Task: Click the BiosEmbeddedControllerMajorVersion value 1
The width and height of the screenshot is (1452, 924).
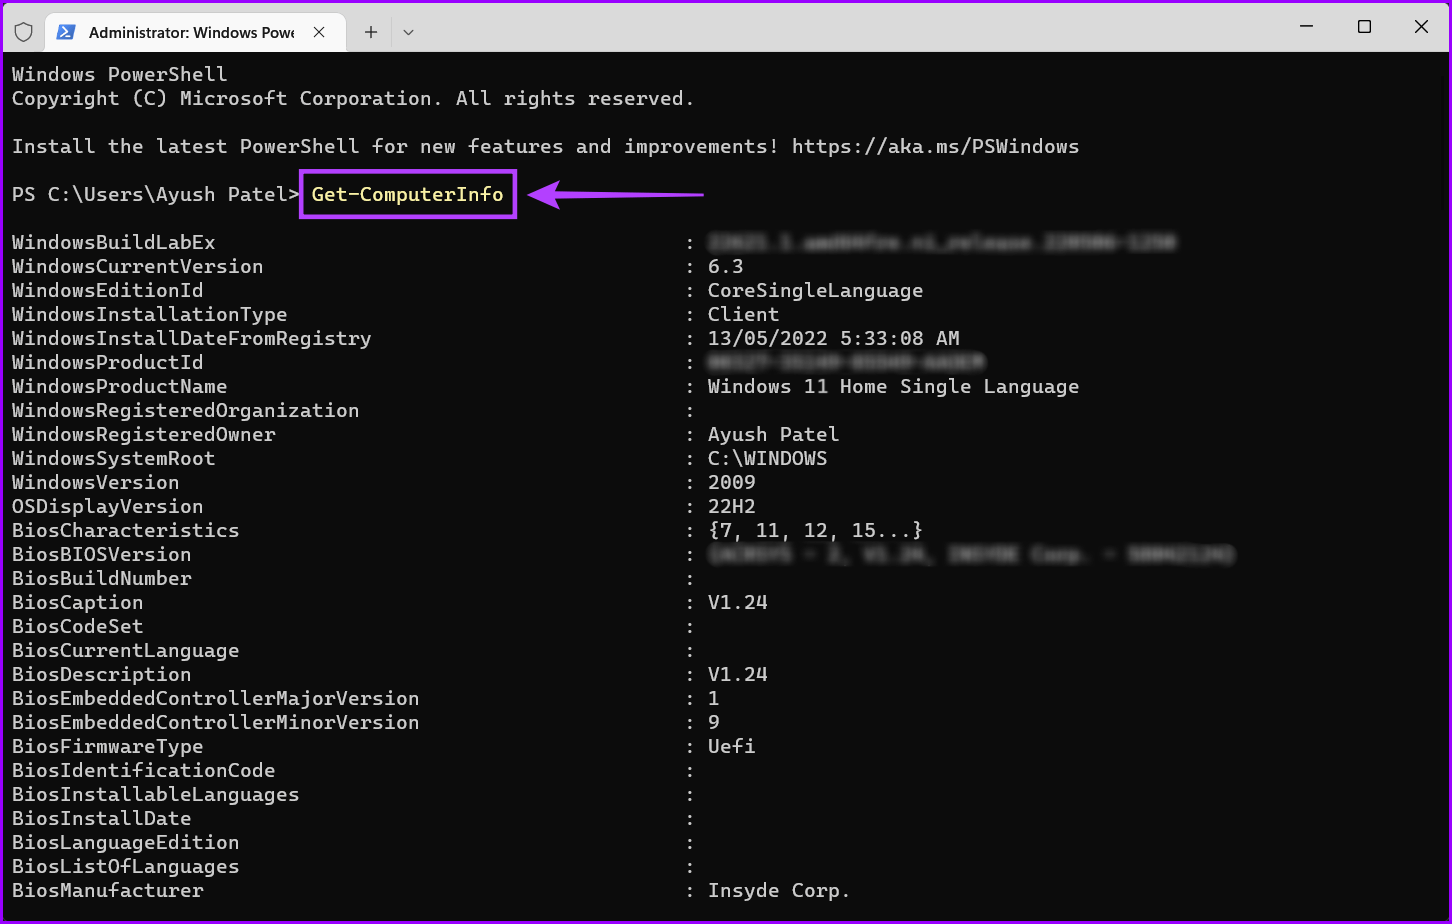Action: [x=713, y=698]
